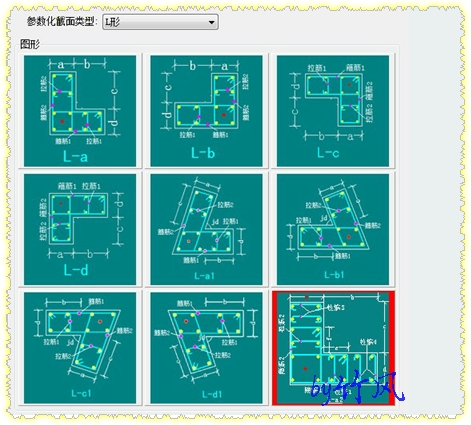Click the cyan L-a caption text
Image resolution: width=471 pixels, height=425 pixels.
[75, 156]
